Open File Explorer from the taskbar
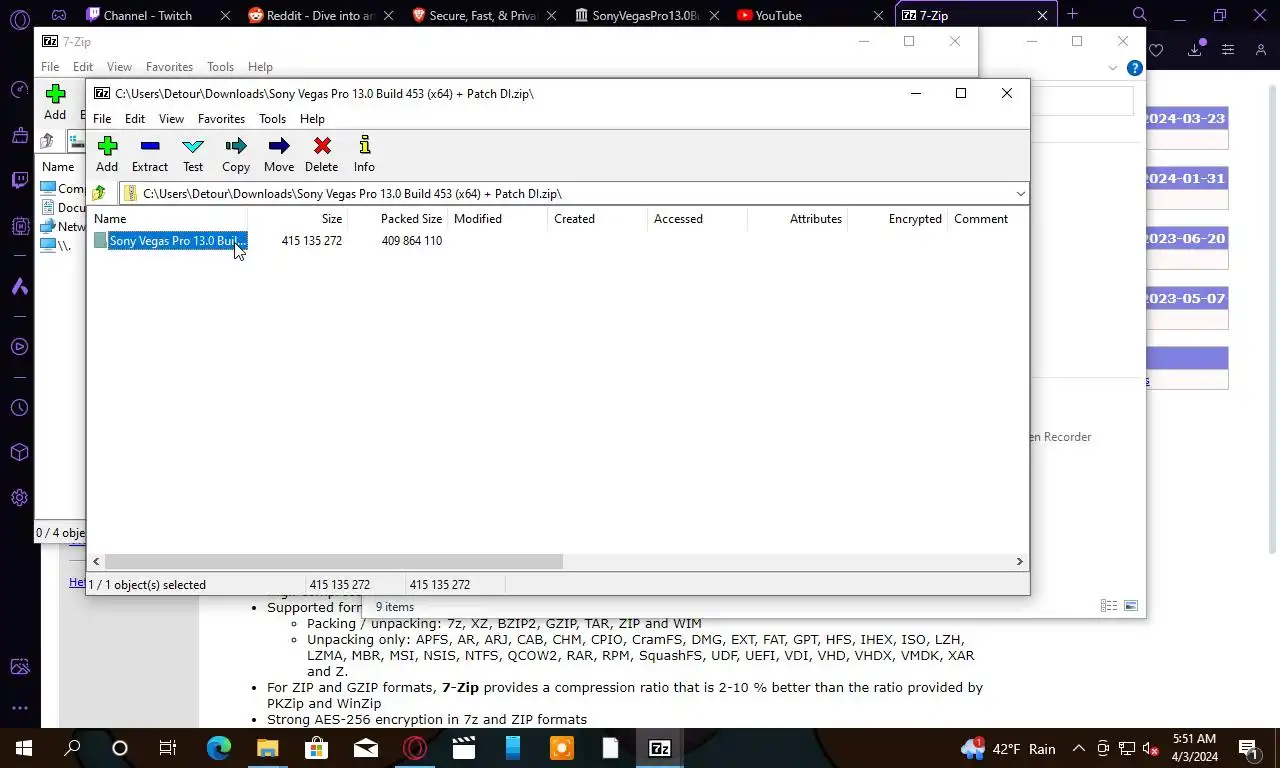 pos(267,748)
